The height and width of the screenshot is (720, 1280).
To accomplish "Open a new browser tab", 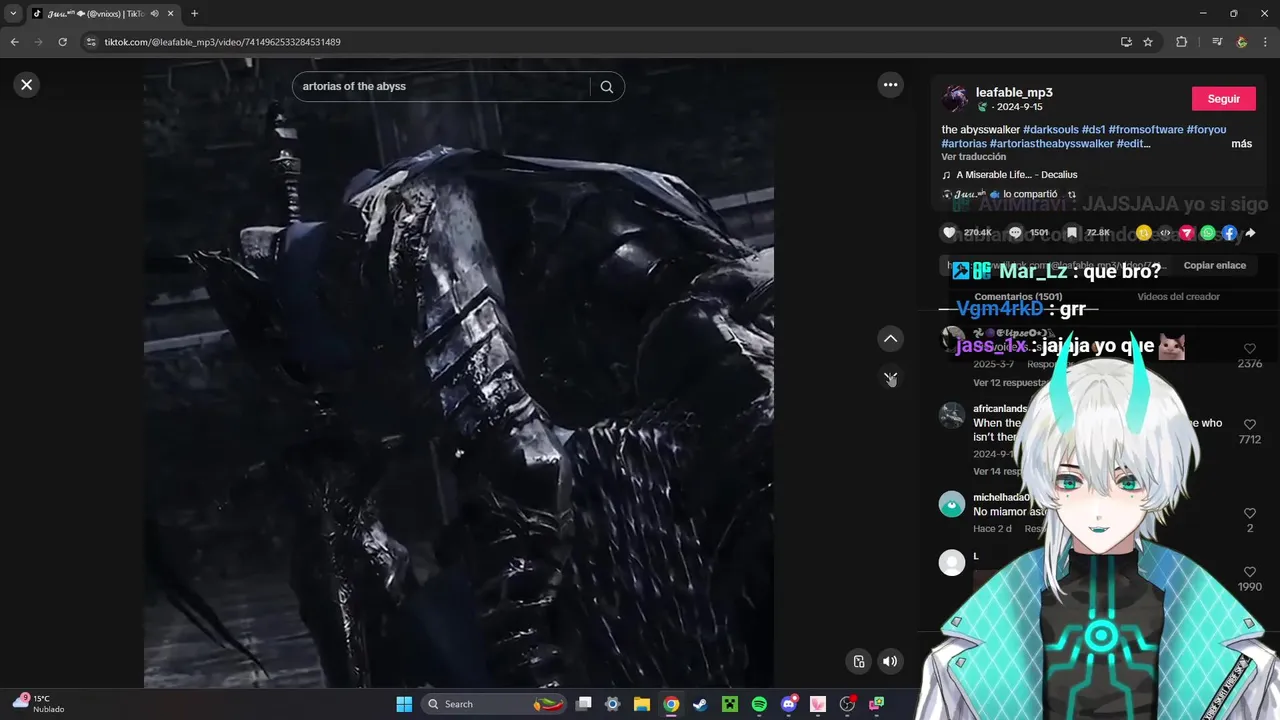I will 194,14.
